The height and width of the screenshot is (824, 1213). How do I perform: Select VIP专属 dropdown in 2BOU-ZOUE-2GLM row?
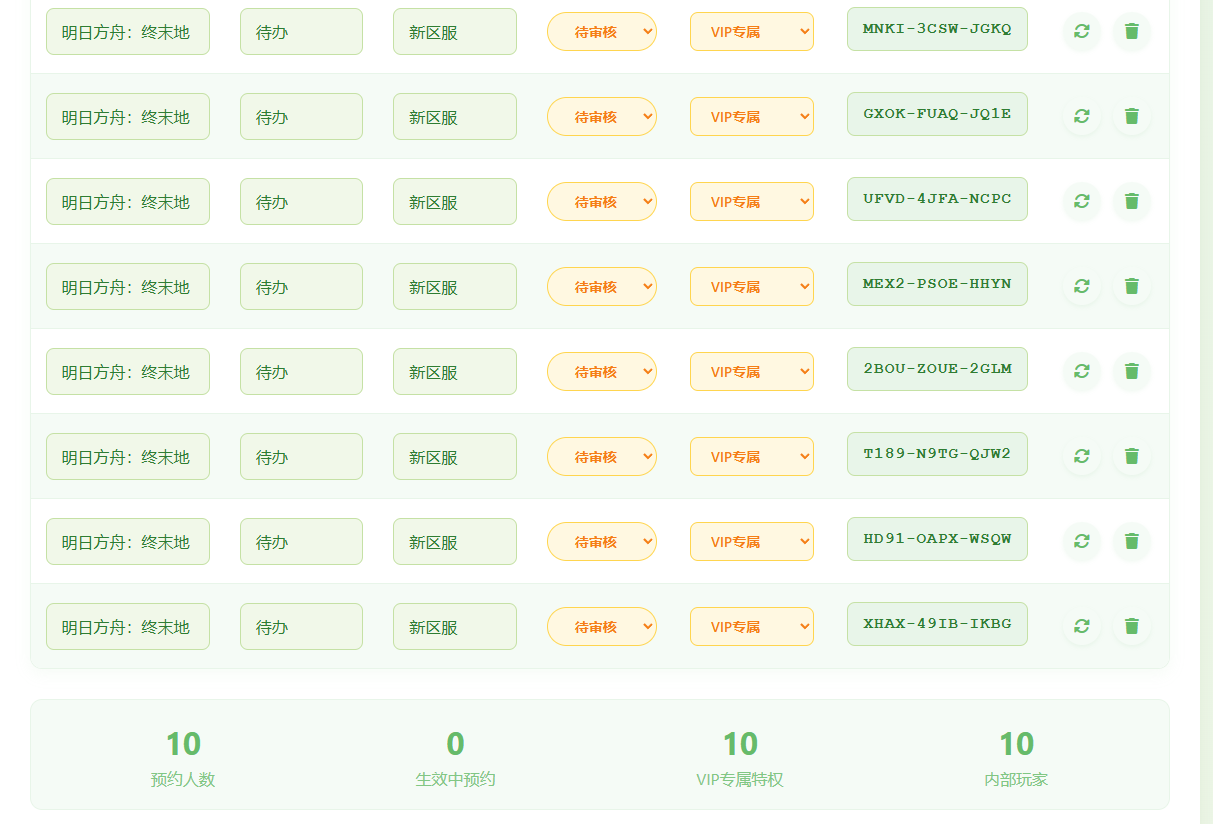(x=752, y=372)
